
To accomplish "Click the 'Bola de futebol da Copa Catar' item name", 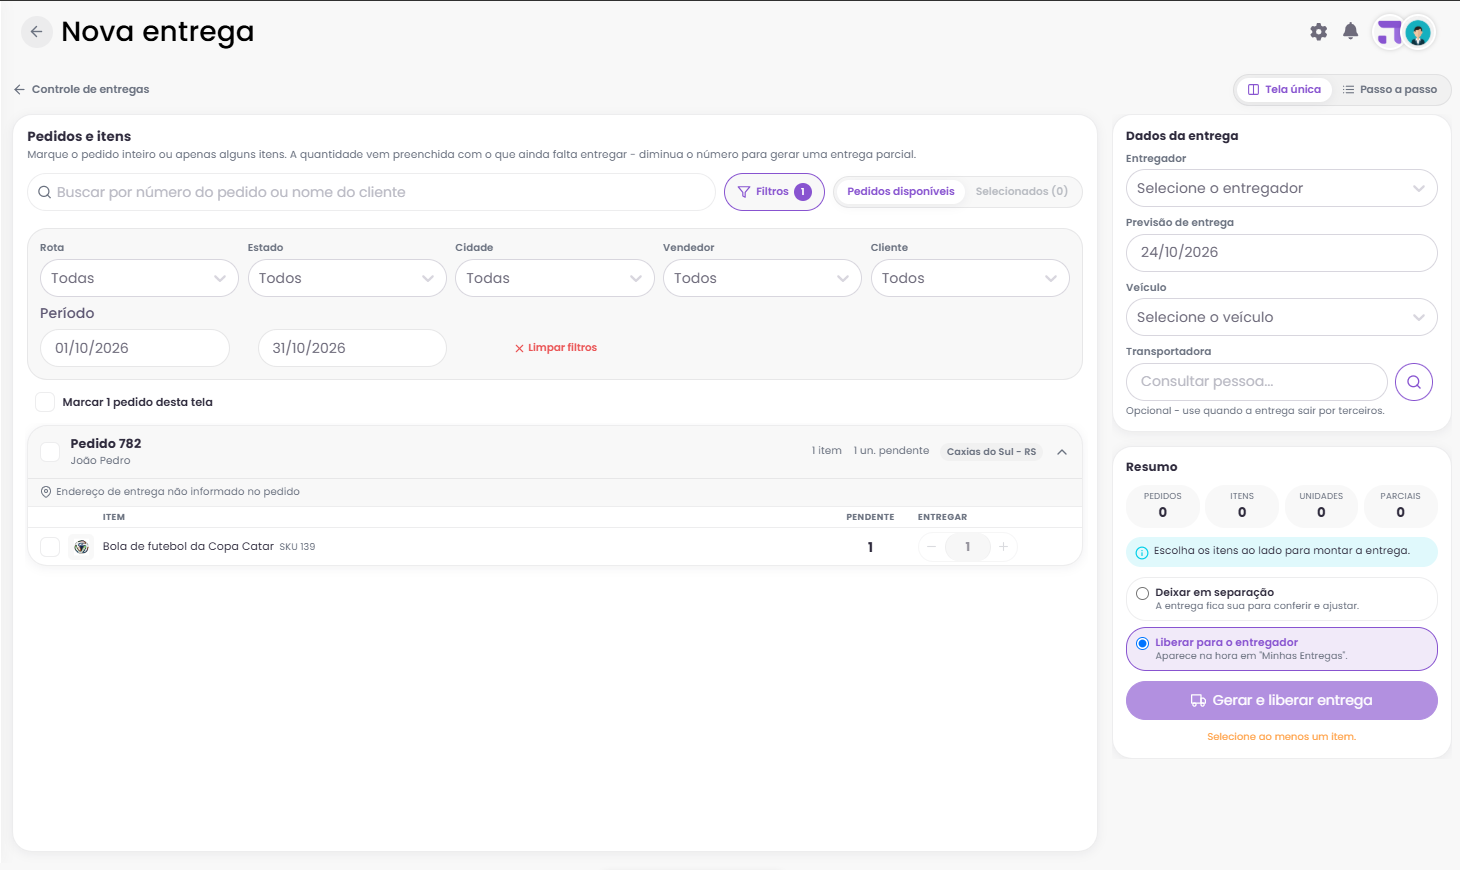I will [188, 547].
